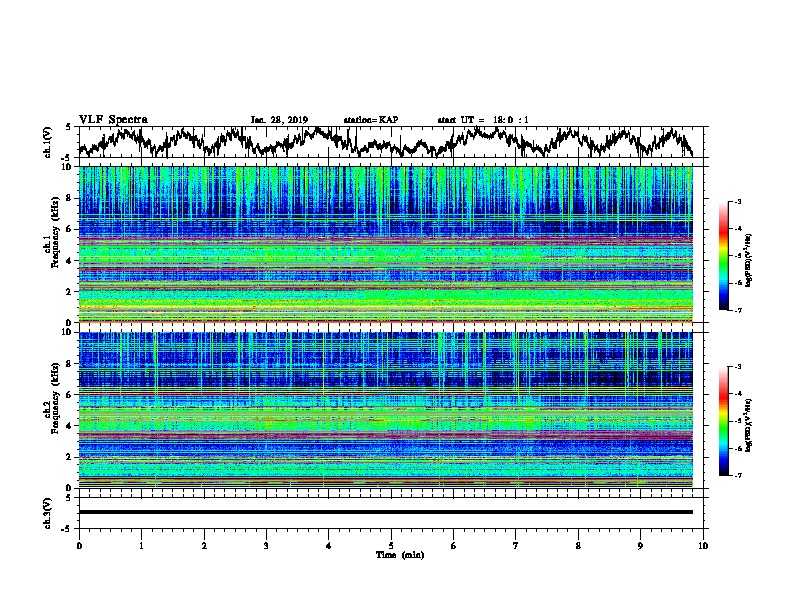Click the 'VLF Spectra' title text
The height and width of the screenshot is (612, 792).
[x=113, y=120]
